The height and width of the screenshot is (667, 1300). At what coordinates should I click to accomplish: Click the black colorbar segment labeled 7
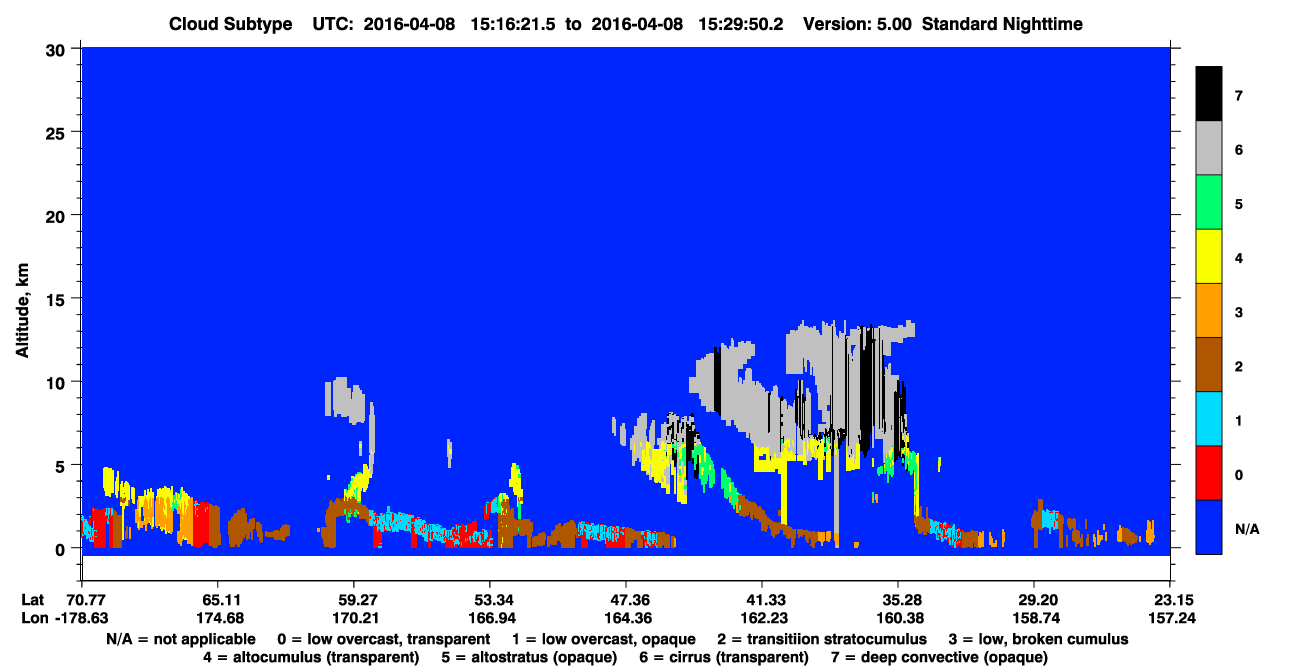[x=1208, y=94]
